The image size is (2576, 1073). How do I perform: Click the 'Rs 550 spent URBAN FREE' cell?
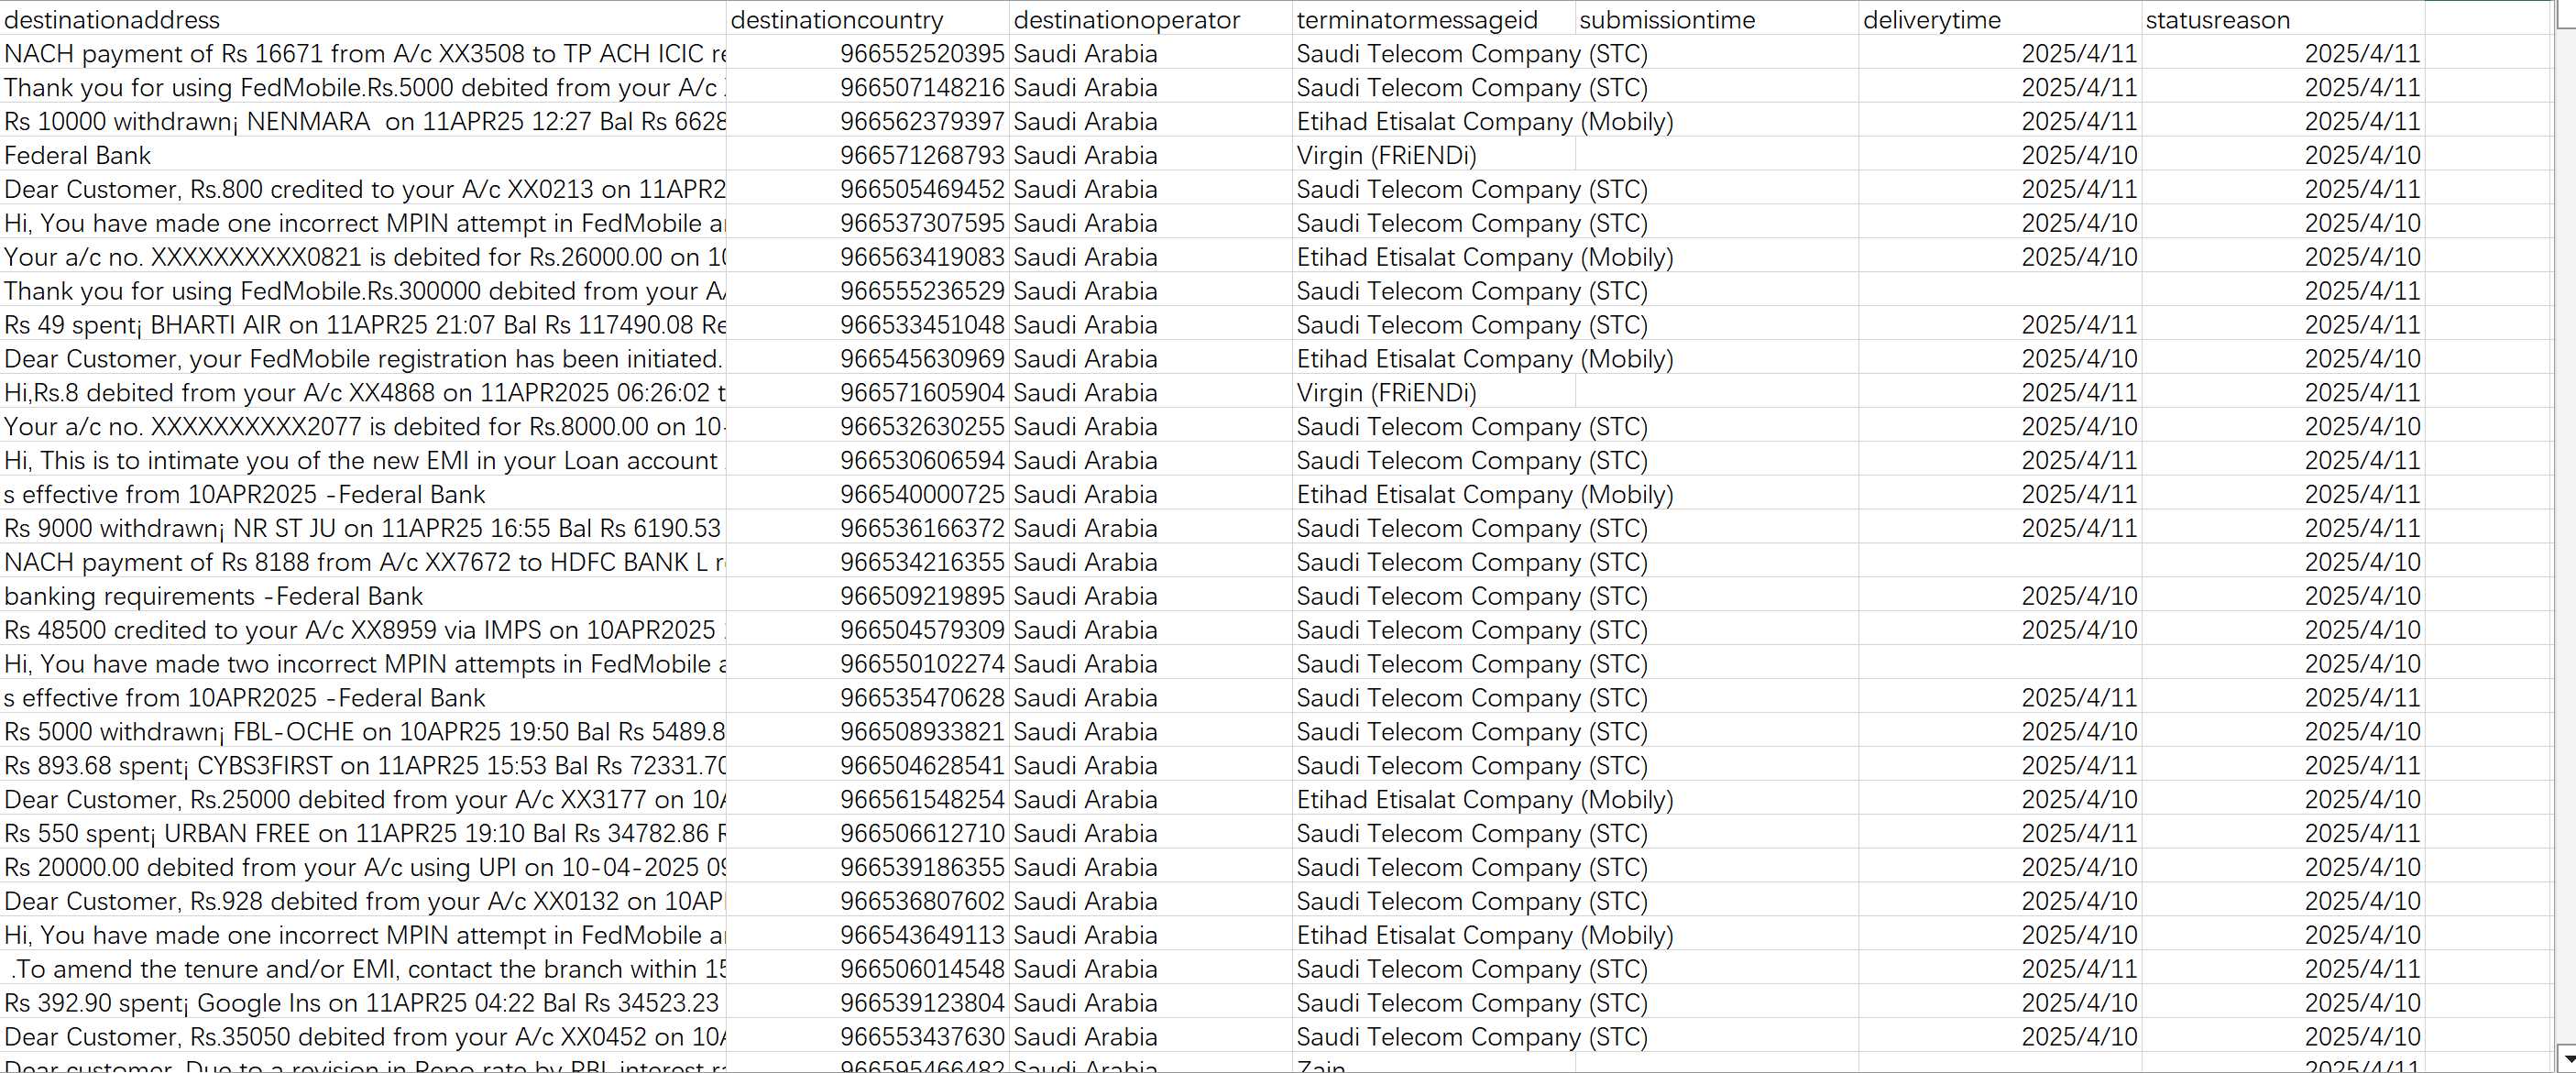[363, 833]
